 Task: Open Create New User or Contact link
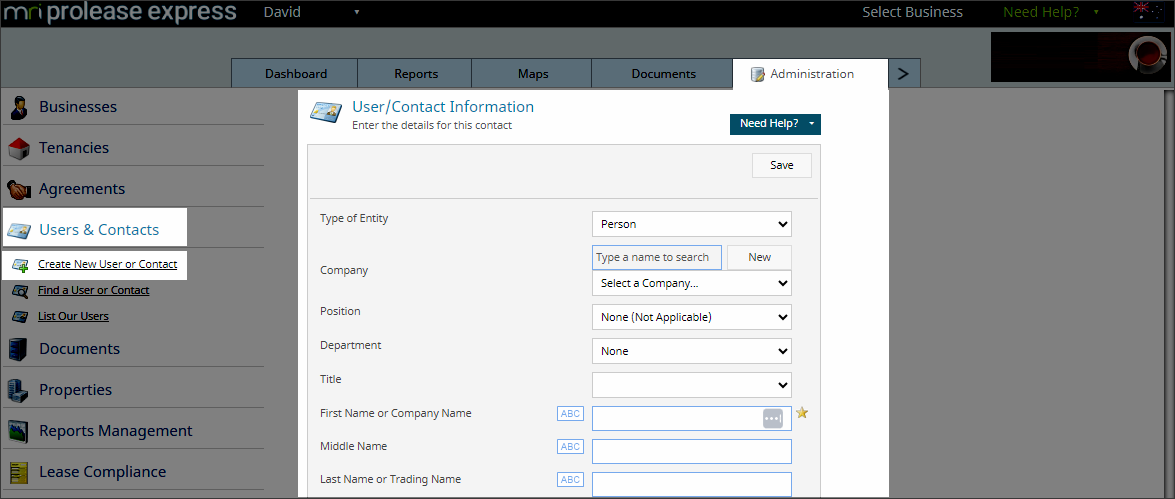pyautogui.click(x=107, y=264)
